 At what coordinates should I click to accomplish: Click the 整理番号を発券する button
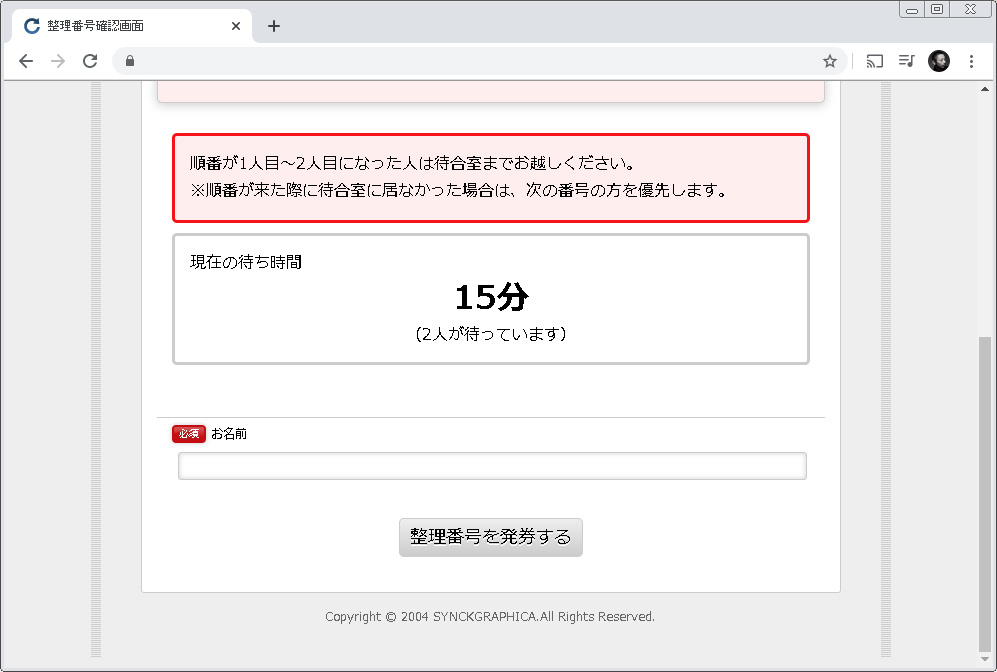[x=490, y=537]
